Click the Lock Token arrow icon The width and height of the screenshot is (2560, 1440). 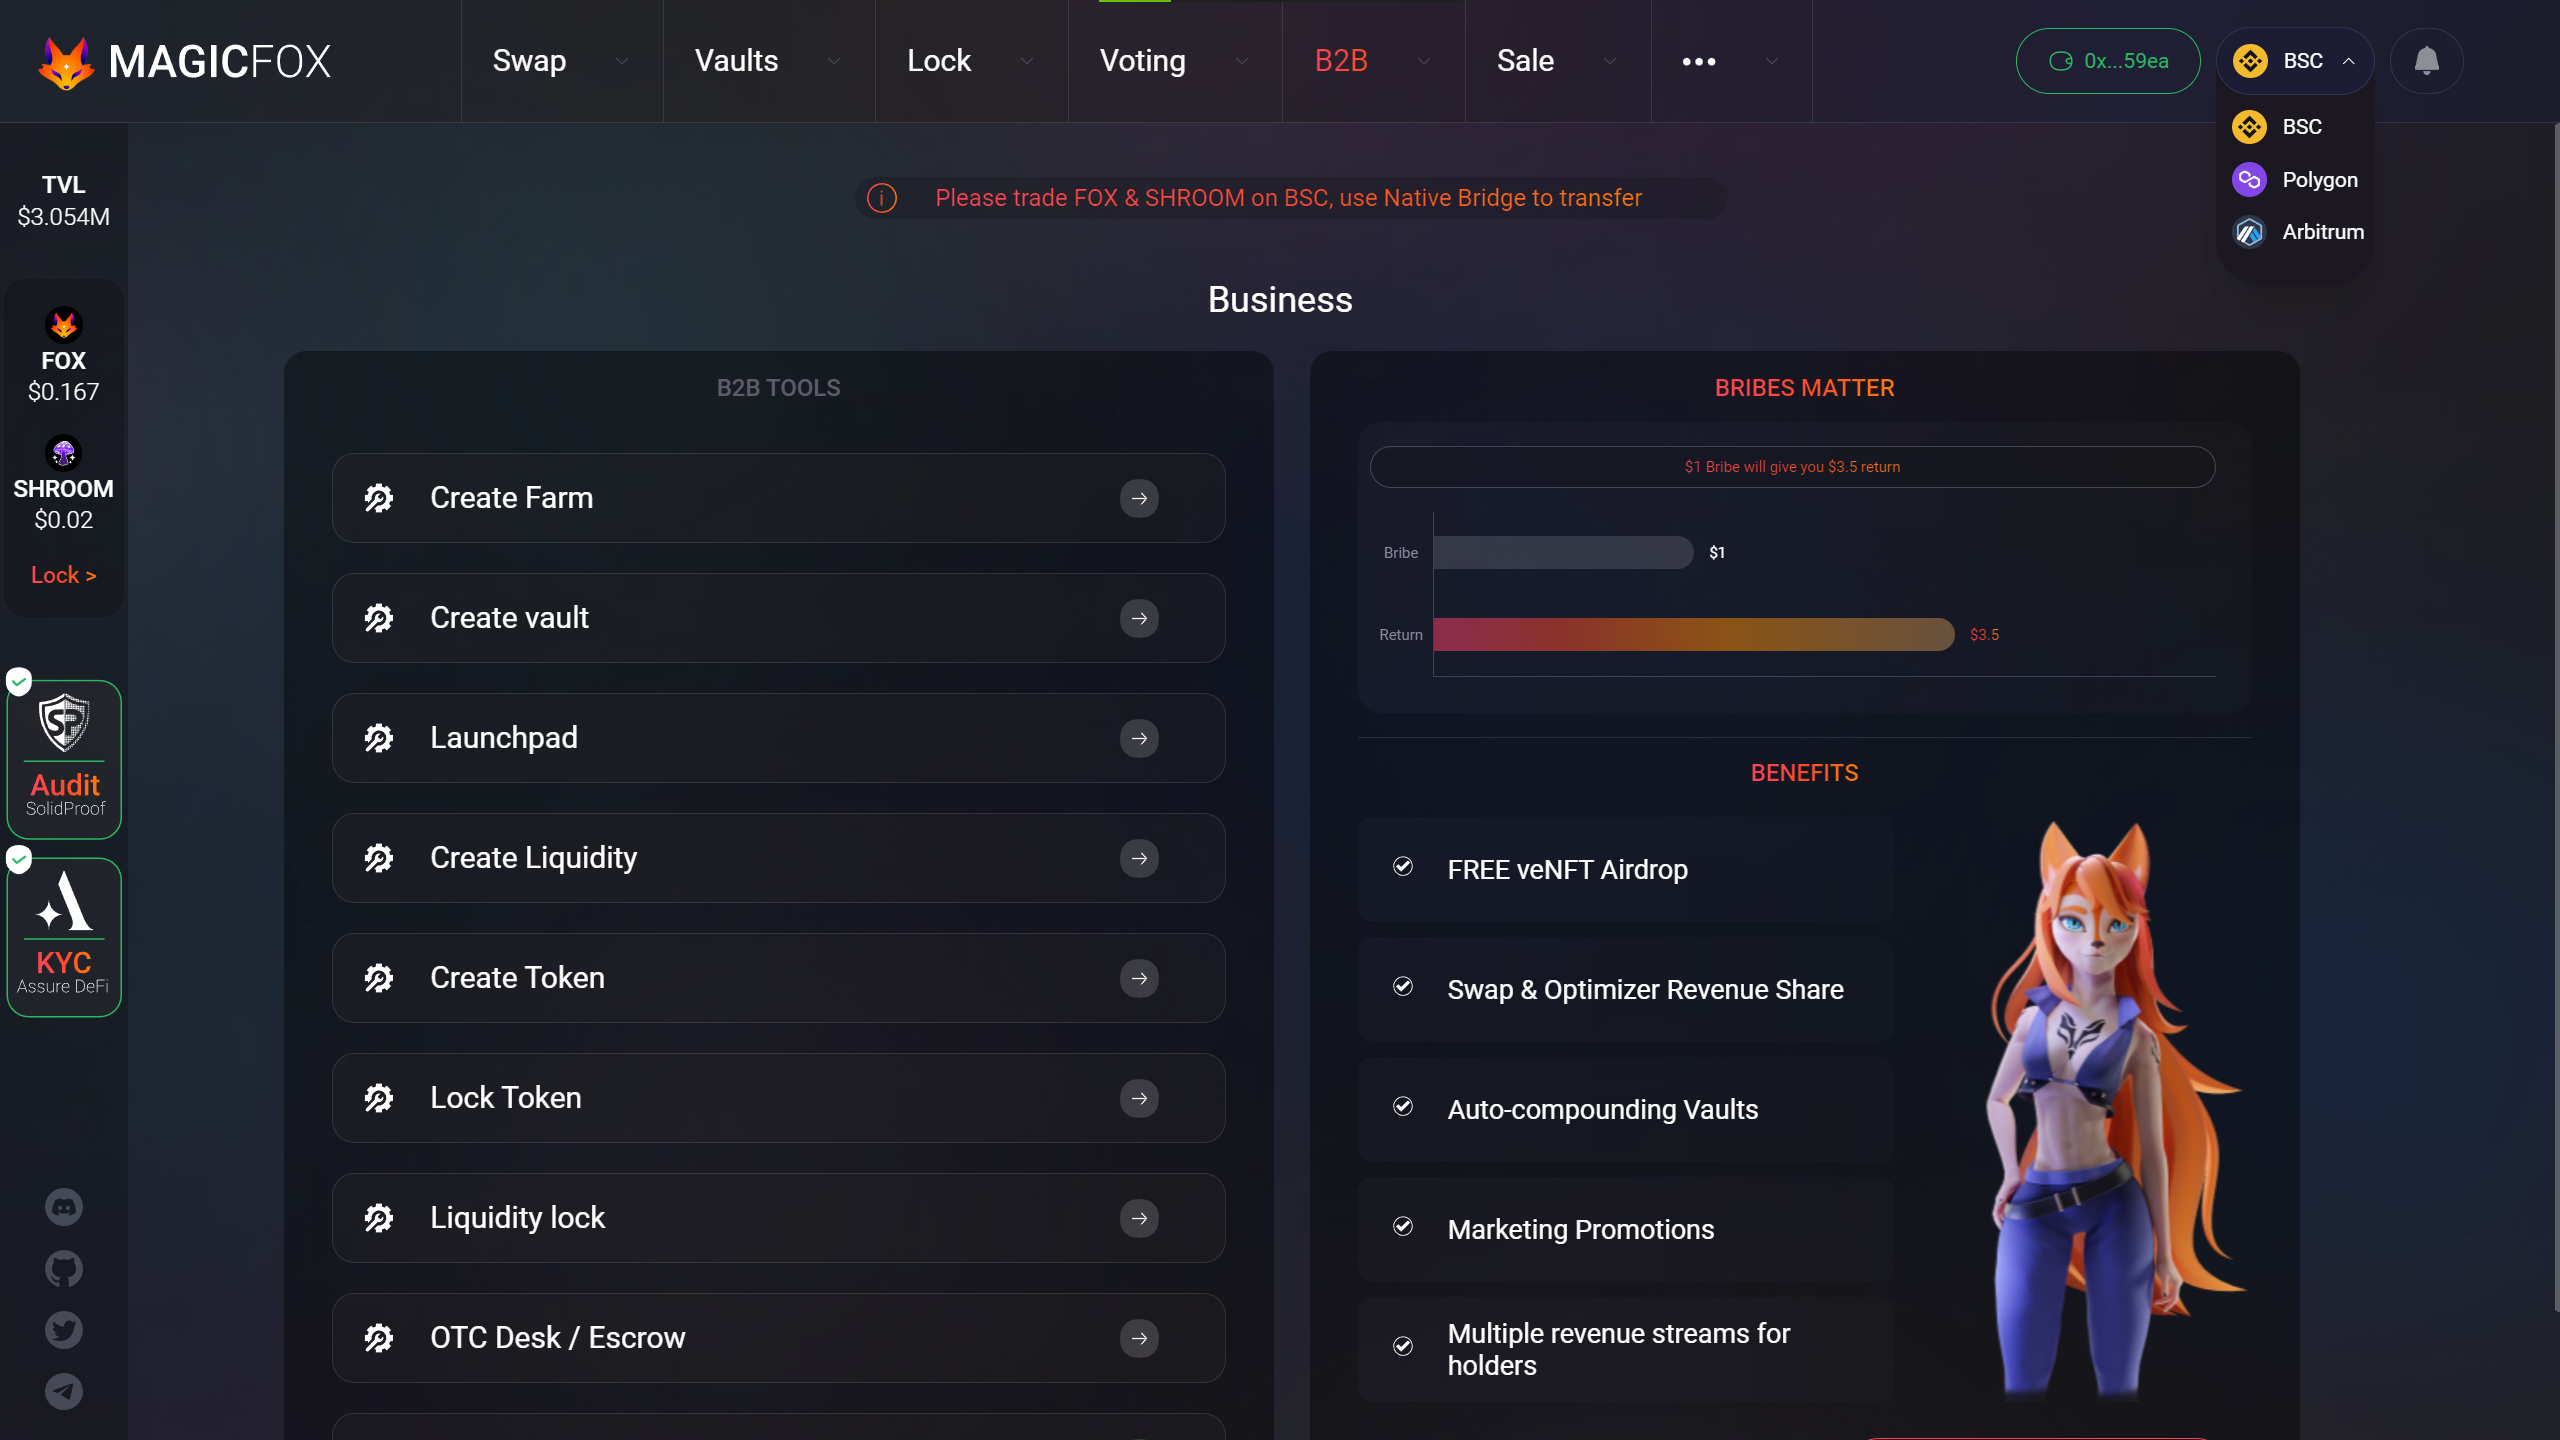(1139, 1098)
